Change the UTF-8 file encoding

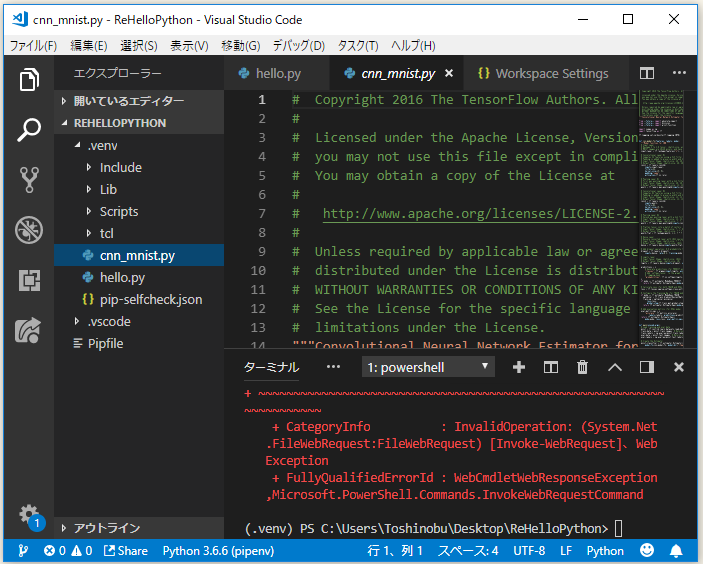(x=529, y=551)
